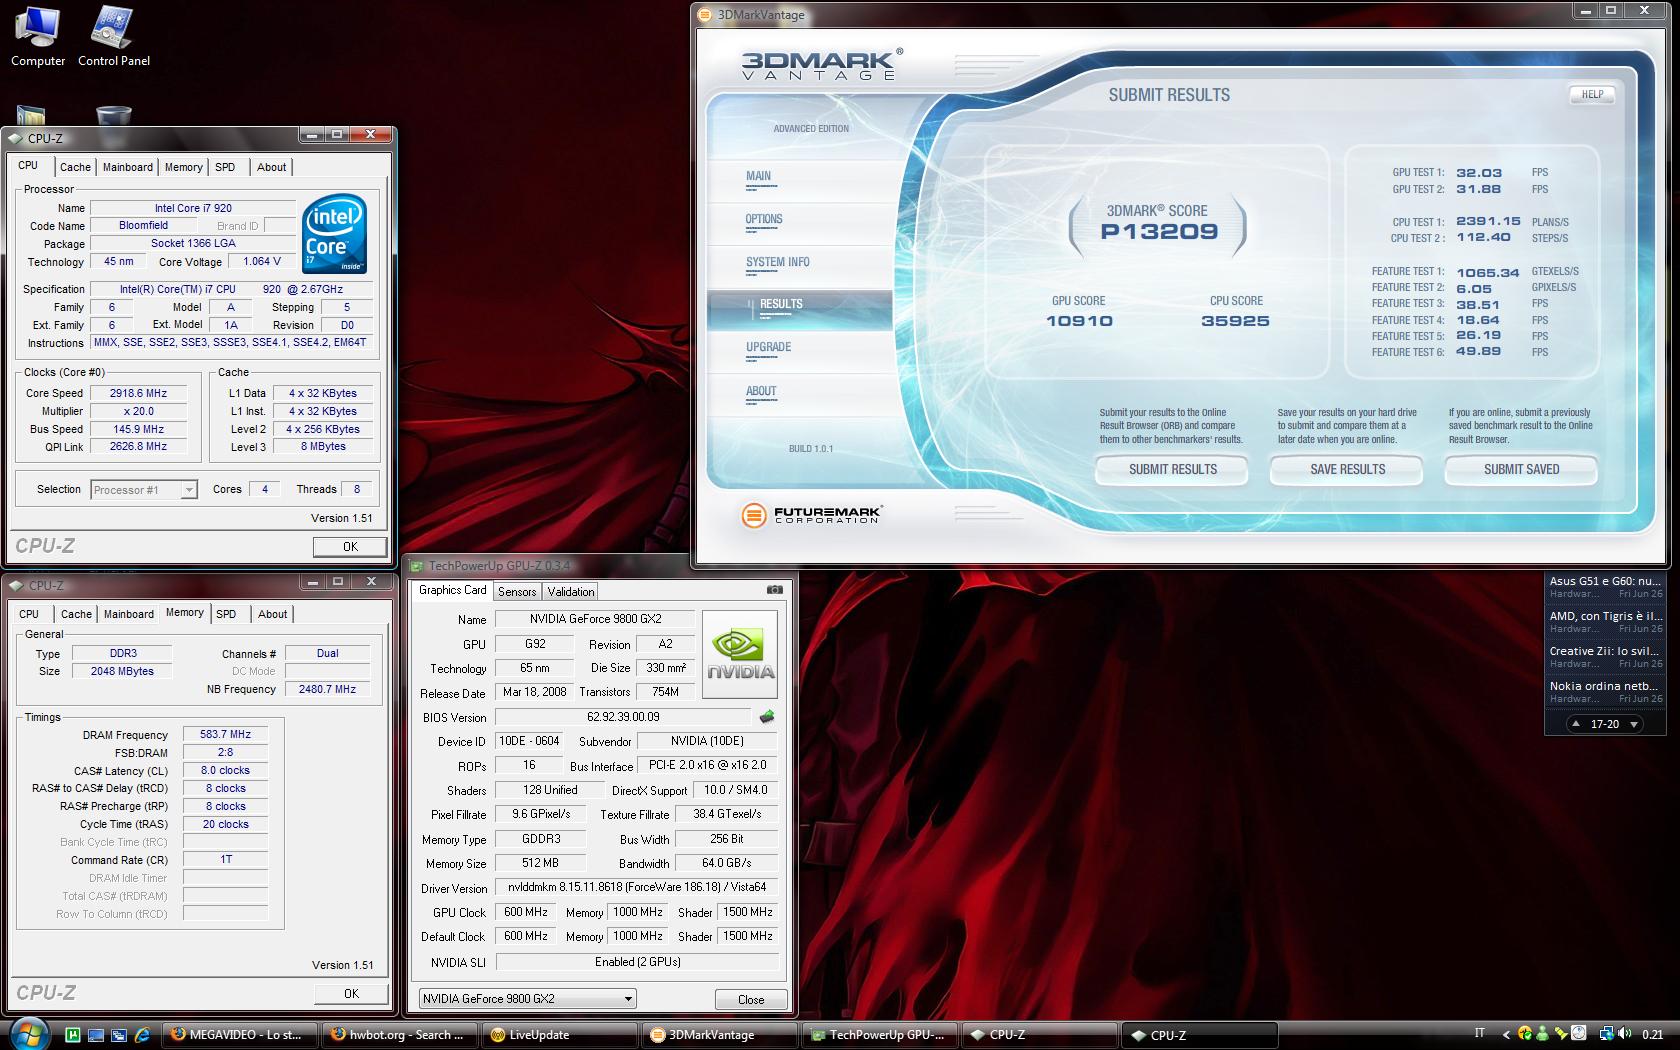
Task: Click HELP button in 3DMark Vantage
Action: [1592, 94]
